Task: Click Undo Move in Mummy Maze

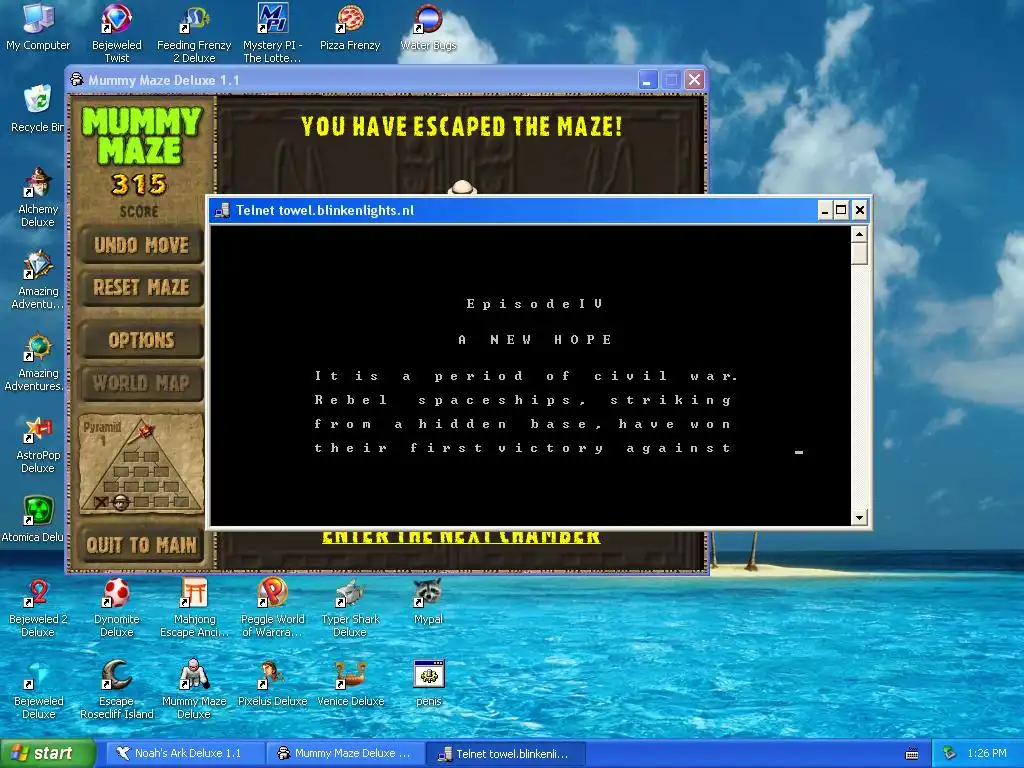Action: pyautogui.click(x=141, y=245)
